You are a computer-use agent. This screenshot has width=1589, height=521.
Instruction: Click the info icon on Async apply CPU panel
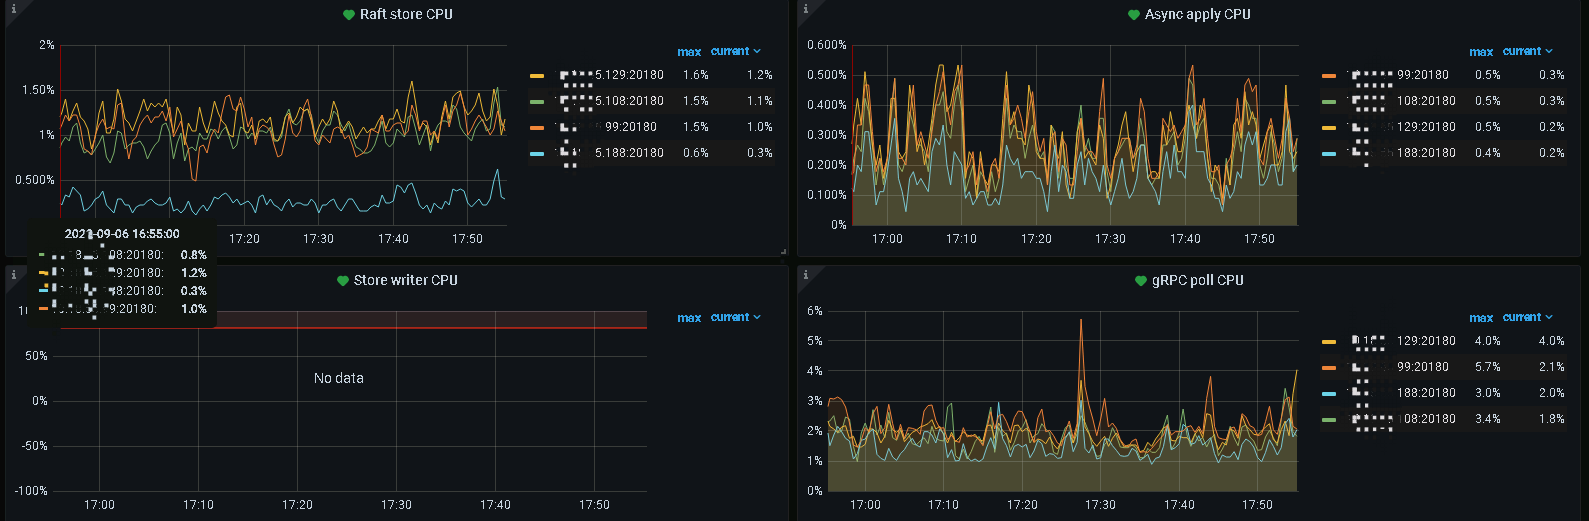[x=805, y=9]
